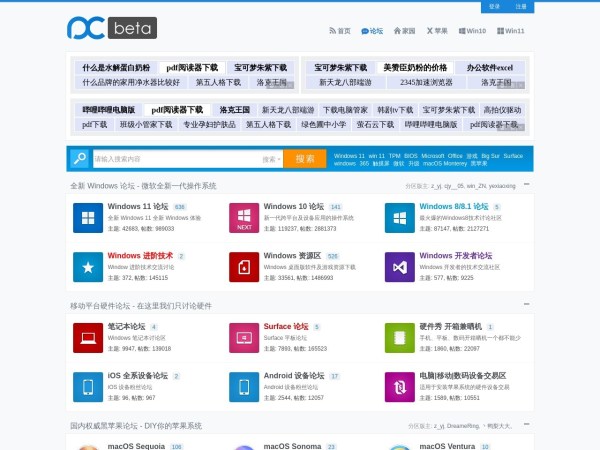600x450 pixels.
Task: Collapse the 国内权威黑苹果论坛 section
Action: (526, 424)
